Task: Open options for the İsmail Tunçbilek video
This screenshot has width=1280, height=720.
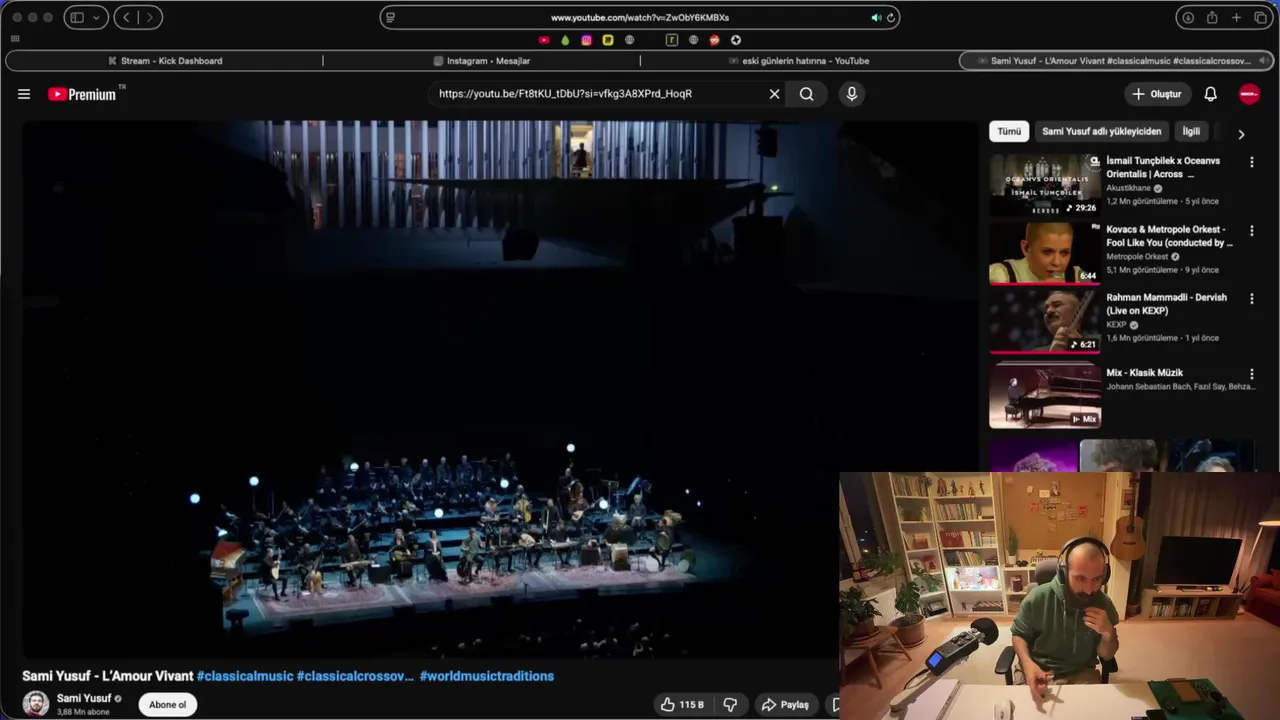Action: [1251, 162]
